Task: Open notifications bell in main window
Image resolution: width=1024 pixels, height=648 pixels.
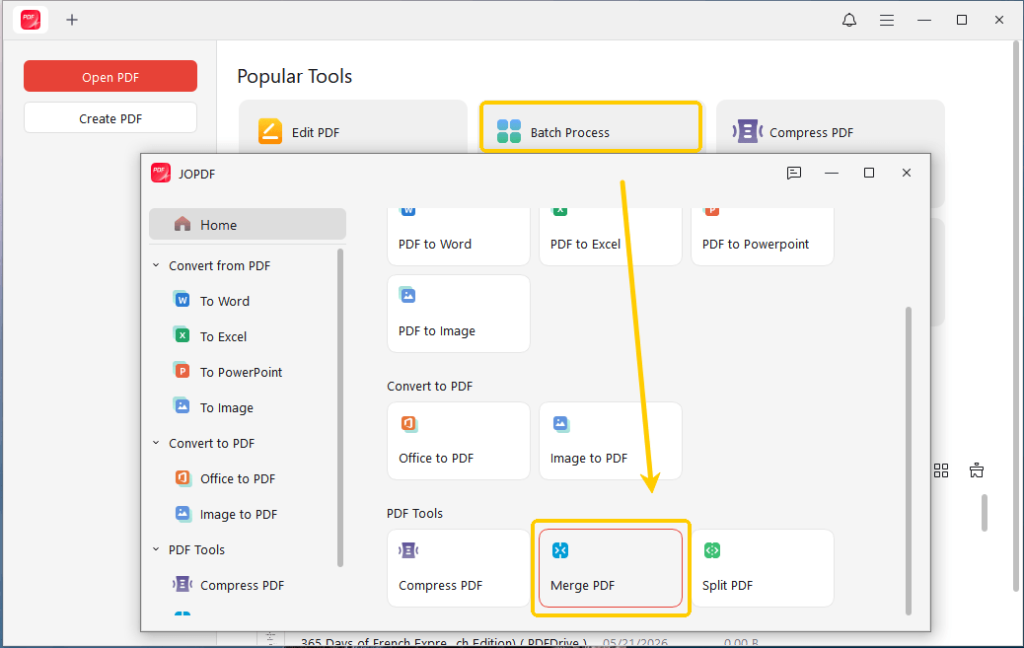Action: (849, 20)
